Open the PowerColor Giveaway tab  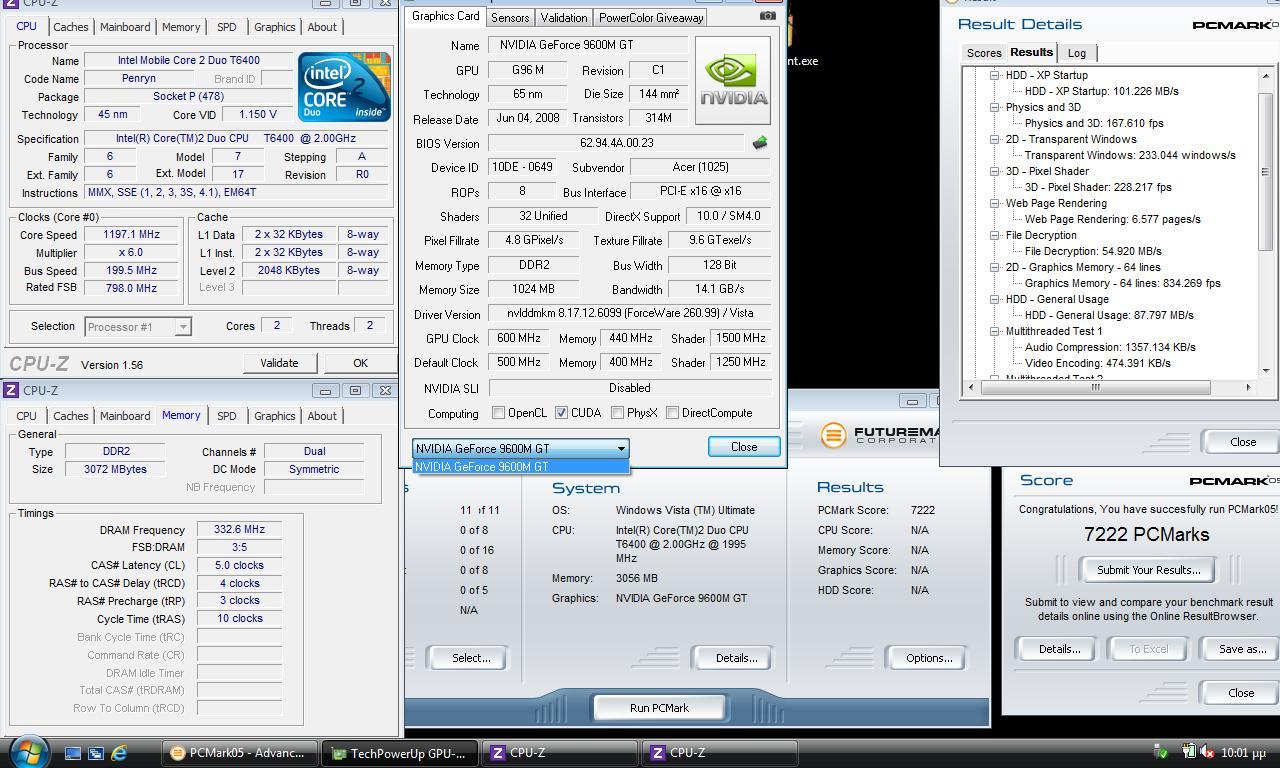[651, 18]
